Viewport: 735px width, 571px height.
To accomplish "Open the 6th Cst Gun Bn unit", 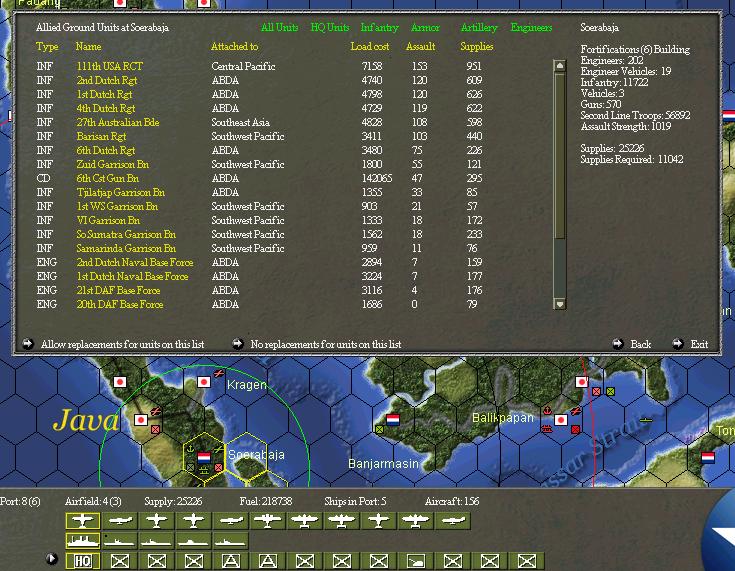I will tap(108, 178).
